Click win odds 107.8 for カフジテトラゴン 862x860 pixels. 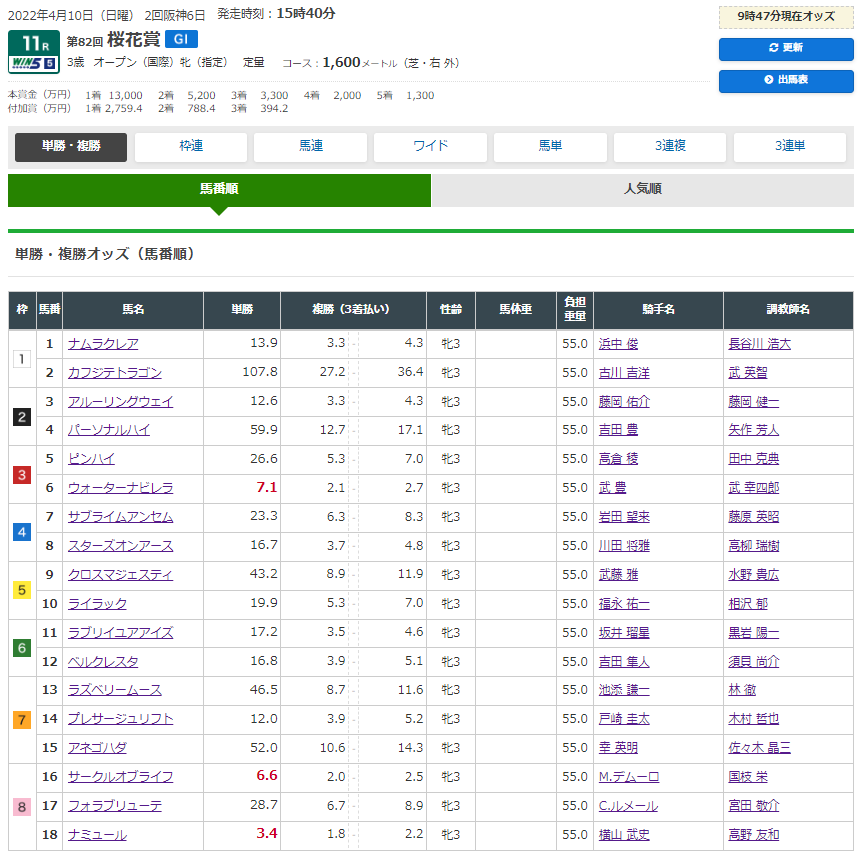tap(260, 372)
